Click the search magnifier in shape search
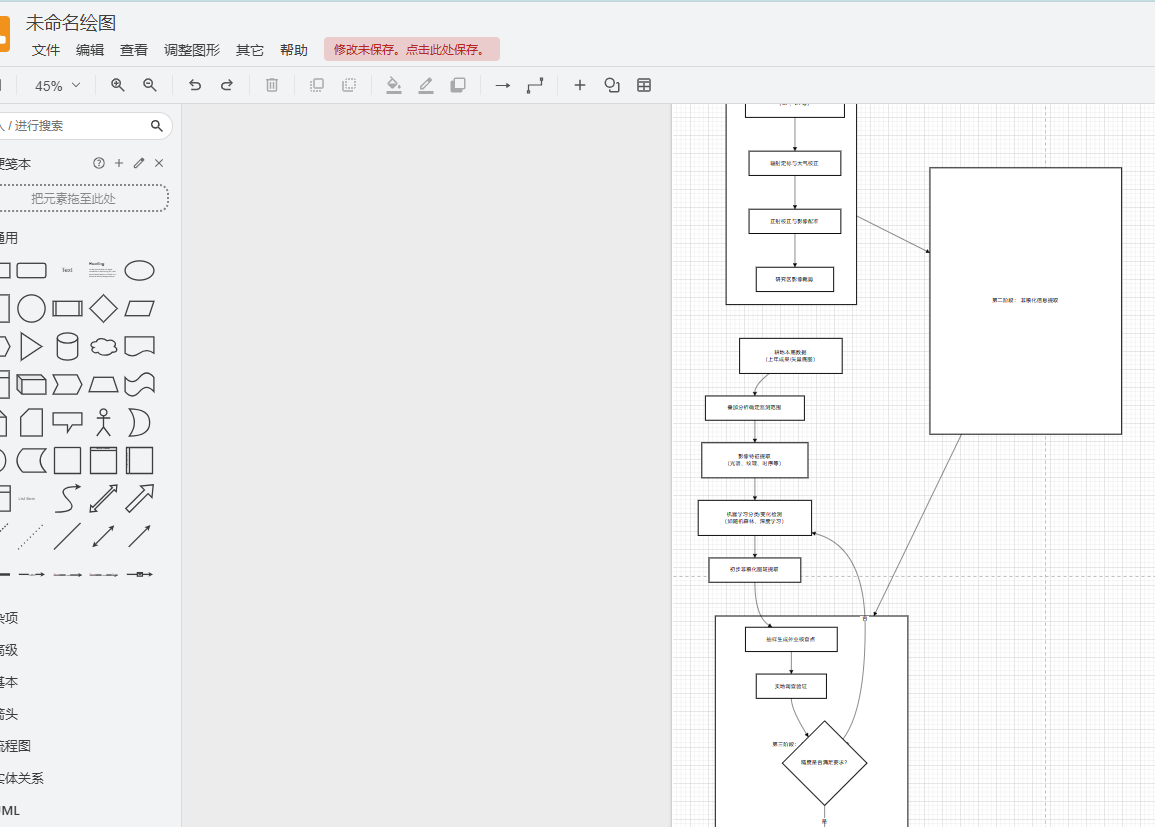1155x827 pixels. point(157,126)
